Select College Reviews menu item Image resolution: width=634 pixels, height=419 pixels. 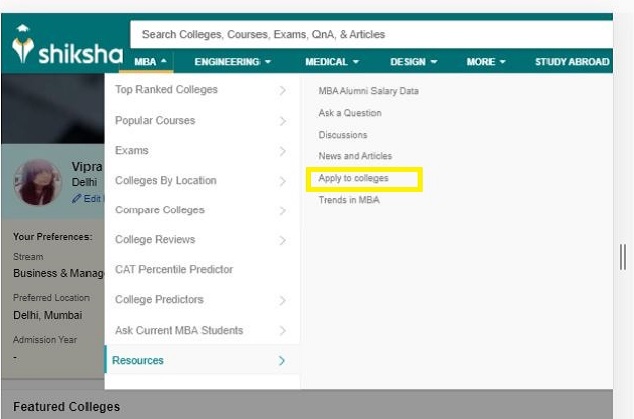coord(155,239)
